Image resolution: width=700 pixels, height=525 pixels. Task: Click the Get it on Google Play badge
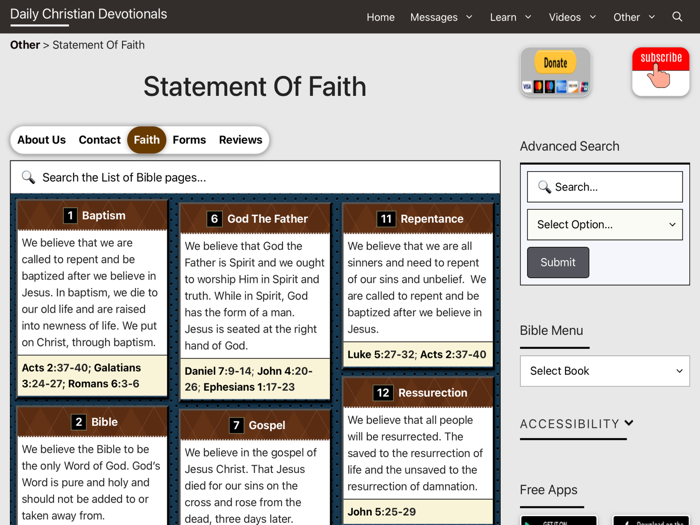558,521
